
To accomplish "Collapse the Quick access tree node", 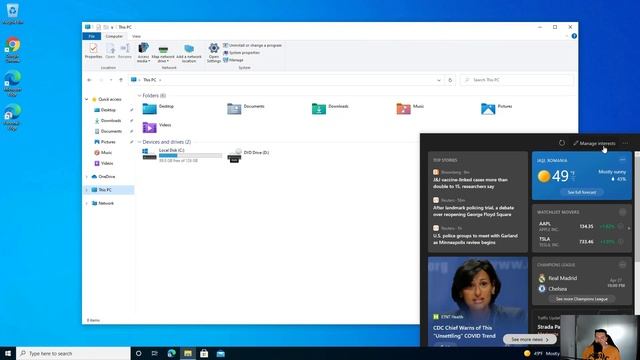I will [x=87, y=99].
